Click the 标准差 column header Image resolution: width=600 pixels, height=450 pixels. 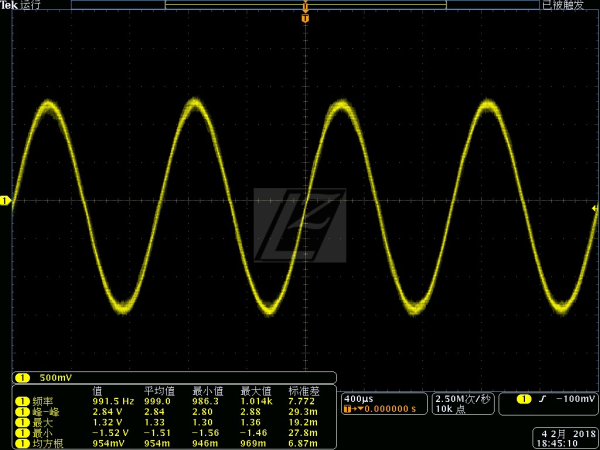point(304,391)
